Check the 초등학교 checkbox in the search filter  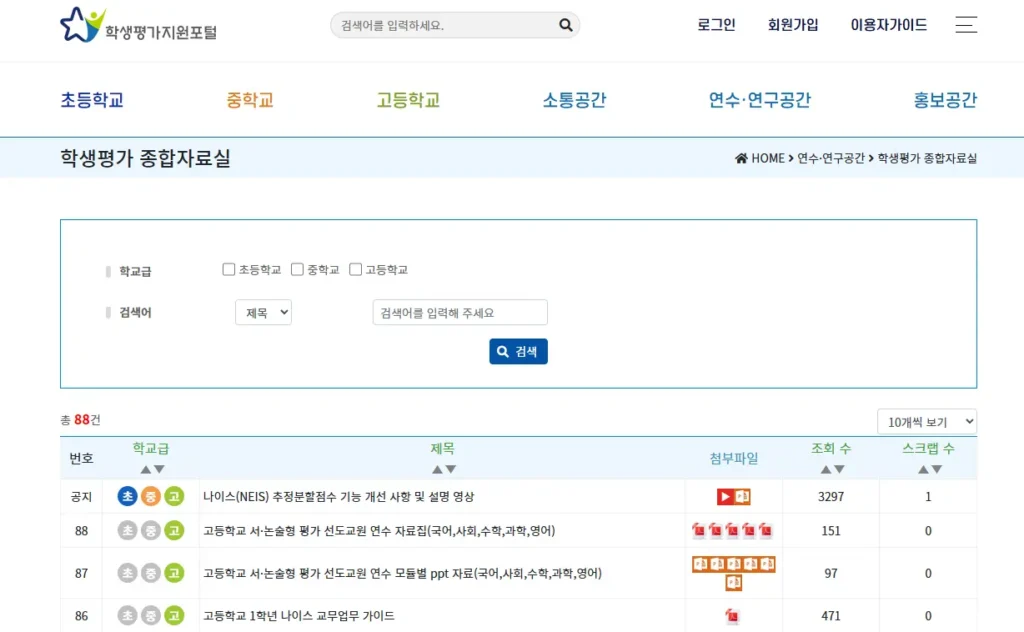pyautogui.click(x=228, y=268)
